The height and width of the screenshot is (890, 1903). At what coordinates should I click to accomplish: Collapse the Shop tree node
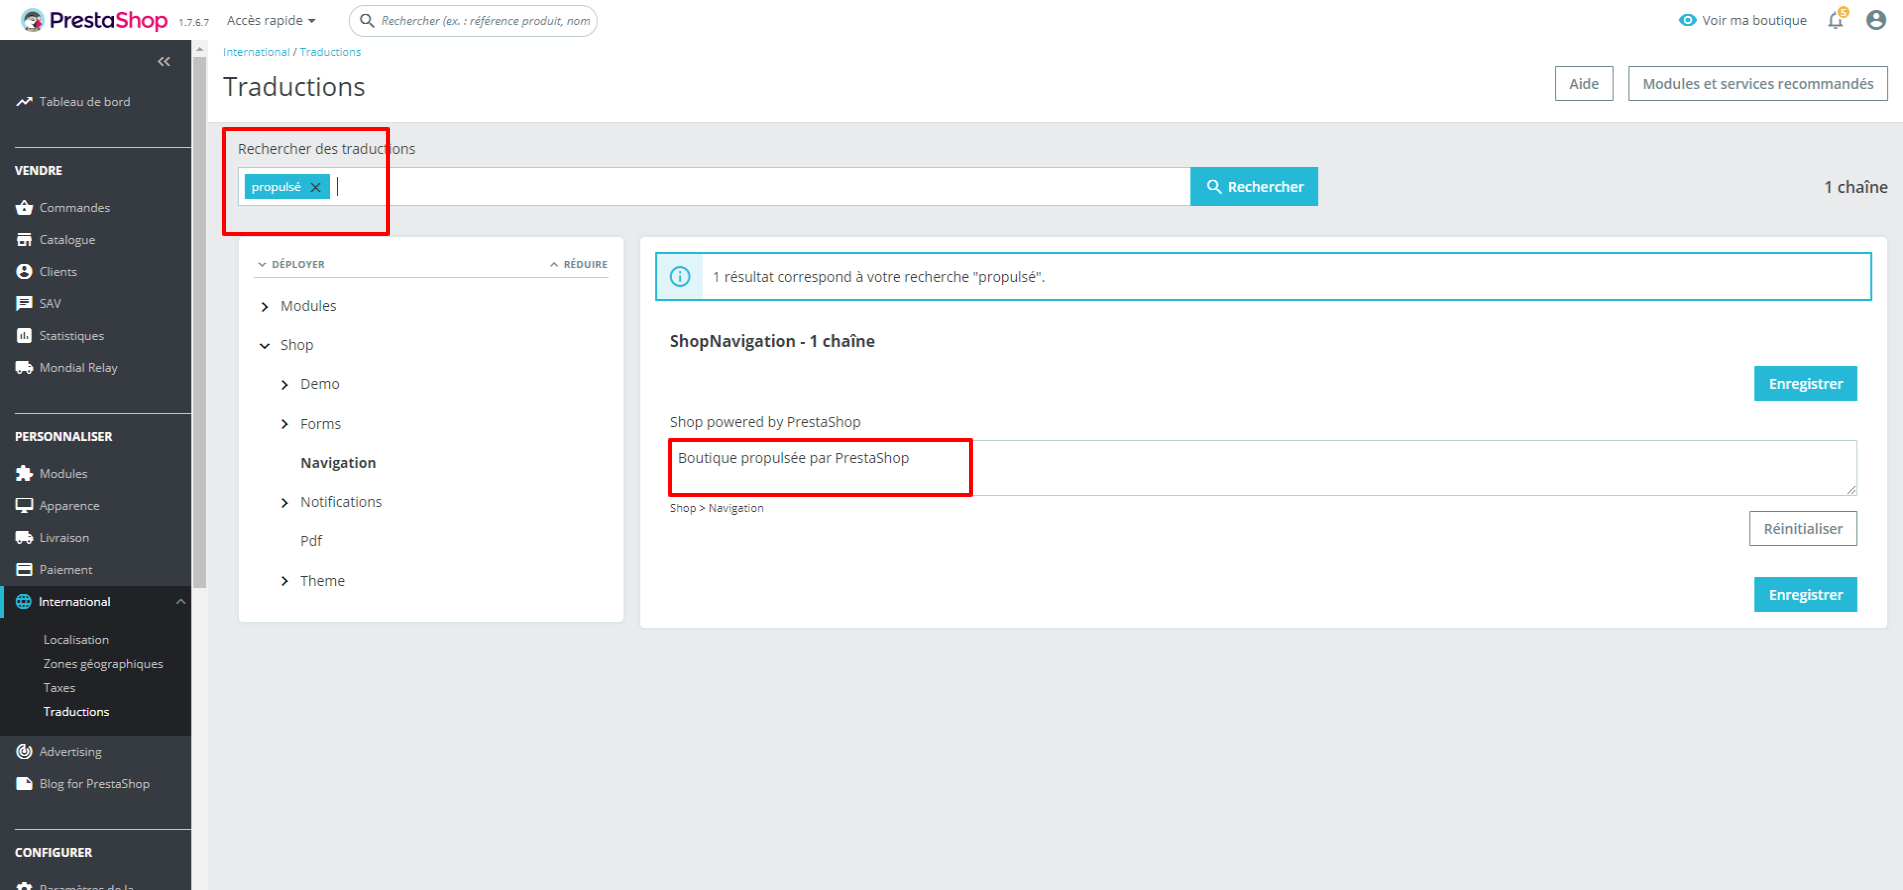[x=265, y=345]
